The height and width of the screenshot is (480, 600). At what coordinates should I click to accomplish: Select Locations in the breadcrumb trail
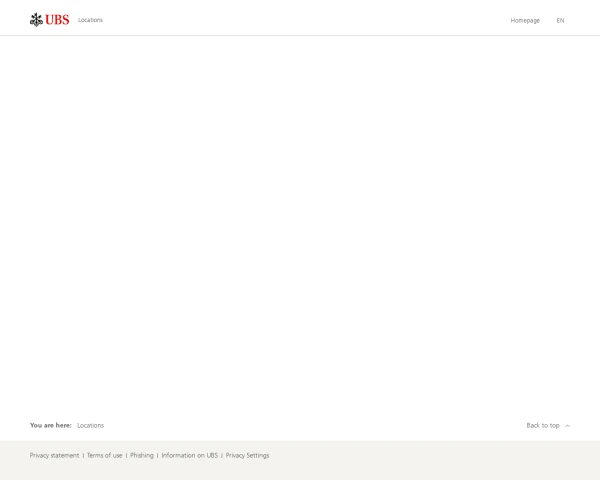pos(90,425)
